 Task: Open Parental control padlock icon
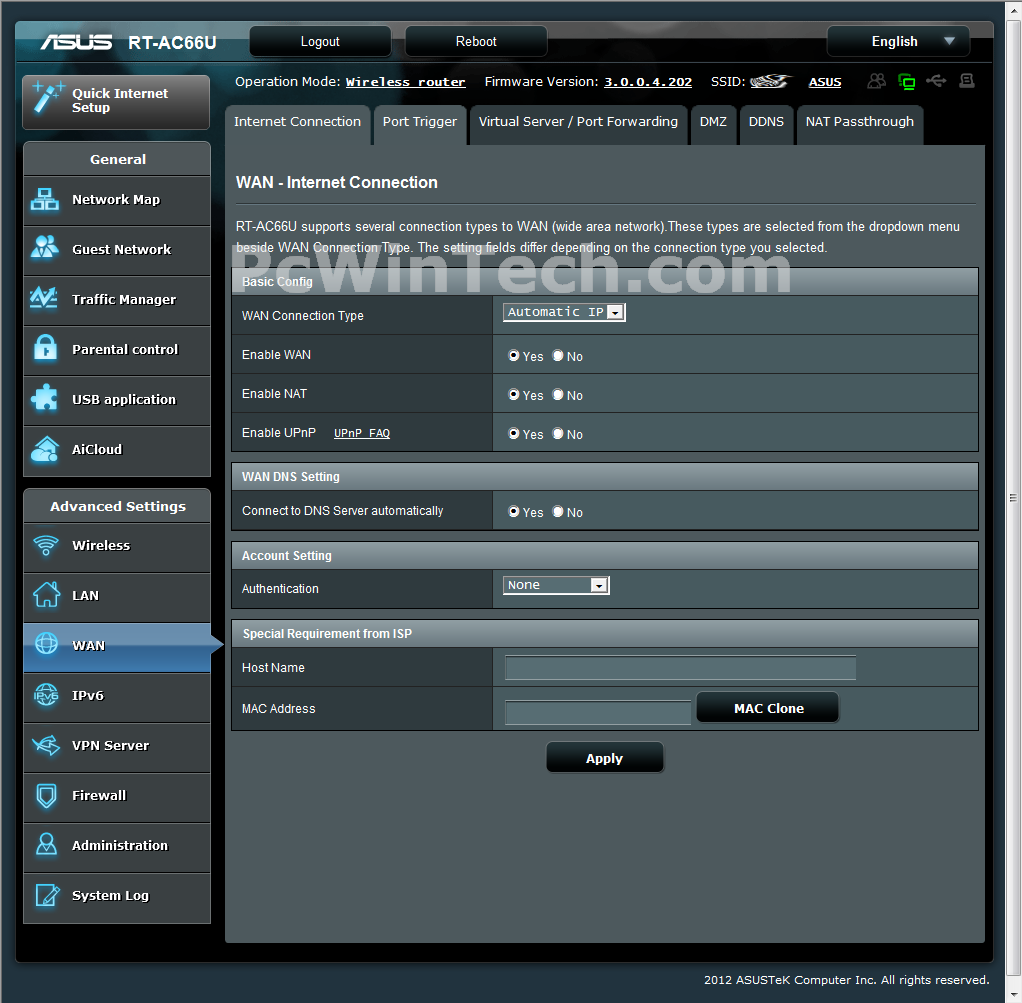click(45, 349)
